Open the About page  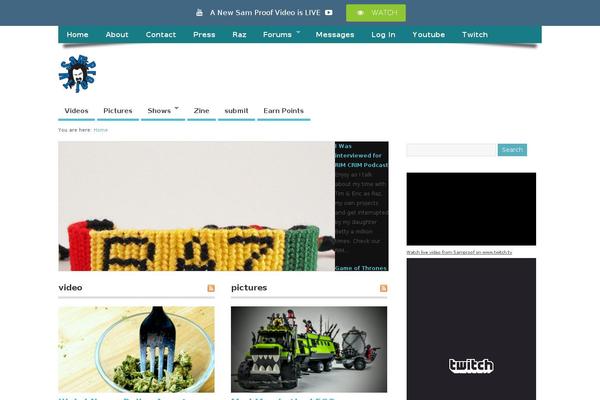(117, 34)
